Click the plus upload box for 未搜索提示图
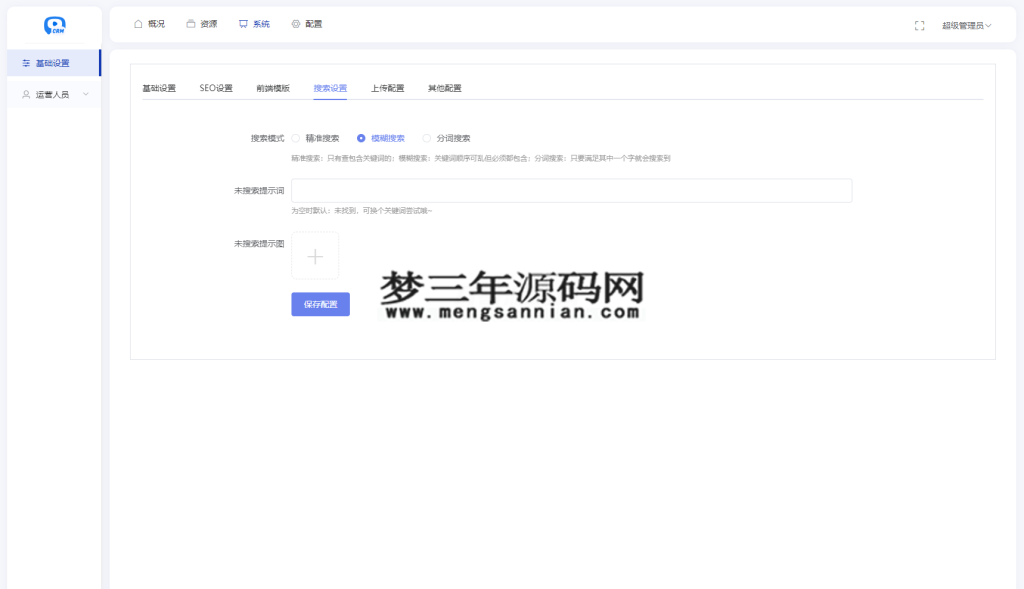 coord(315,256)
